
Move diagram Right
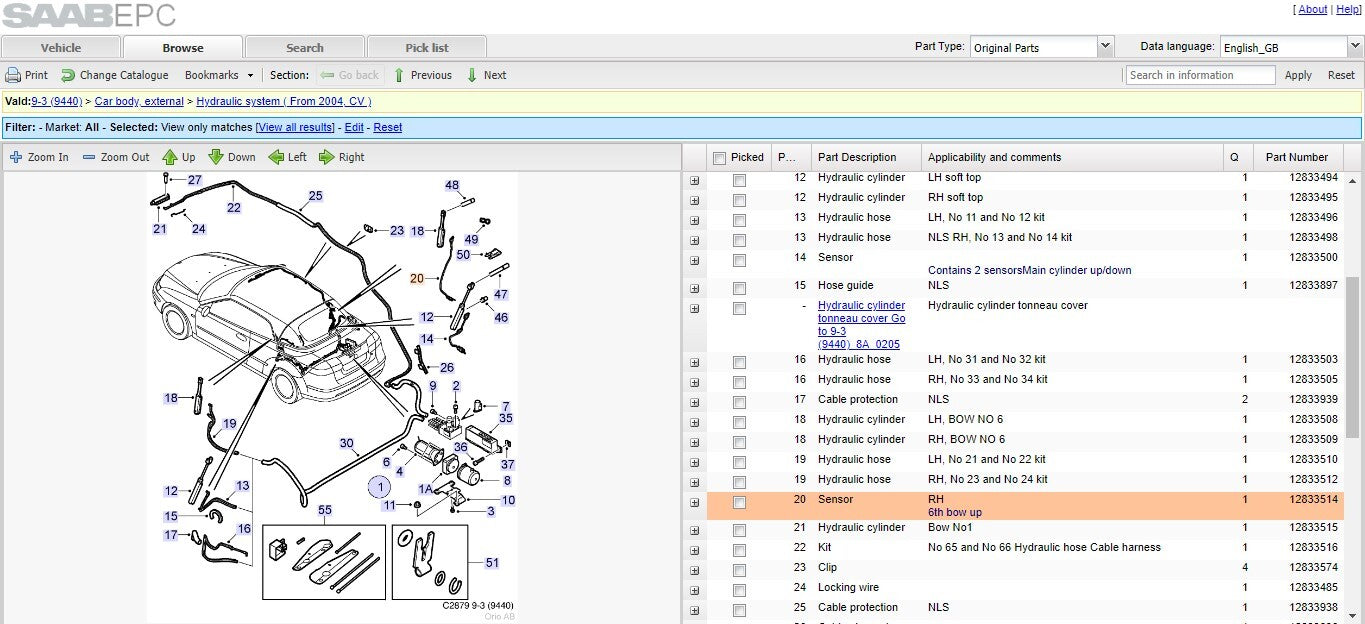click(342, 157)
